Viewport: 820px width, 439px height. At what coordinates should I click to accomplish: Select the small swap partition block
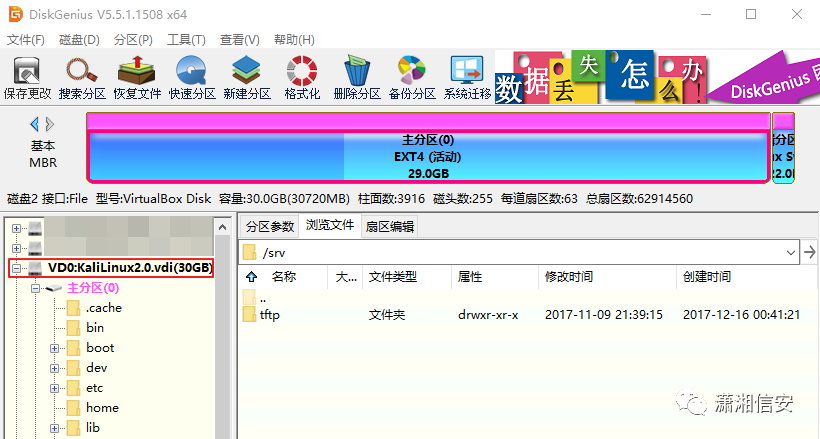point(783,148)
